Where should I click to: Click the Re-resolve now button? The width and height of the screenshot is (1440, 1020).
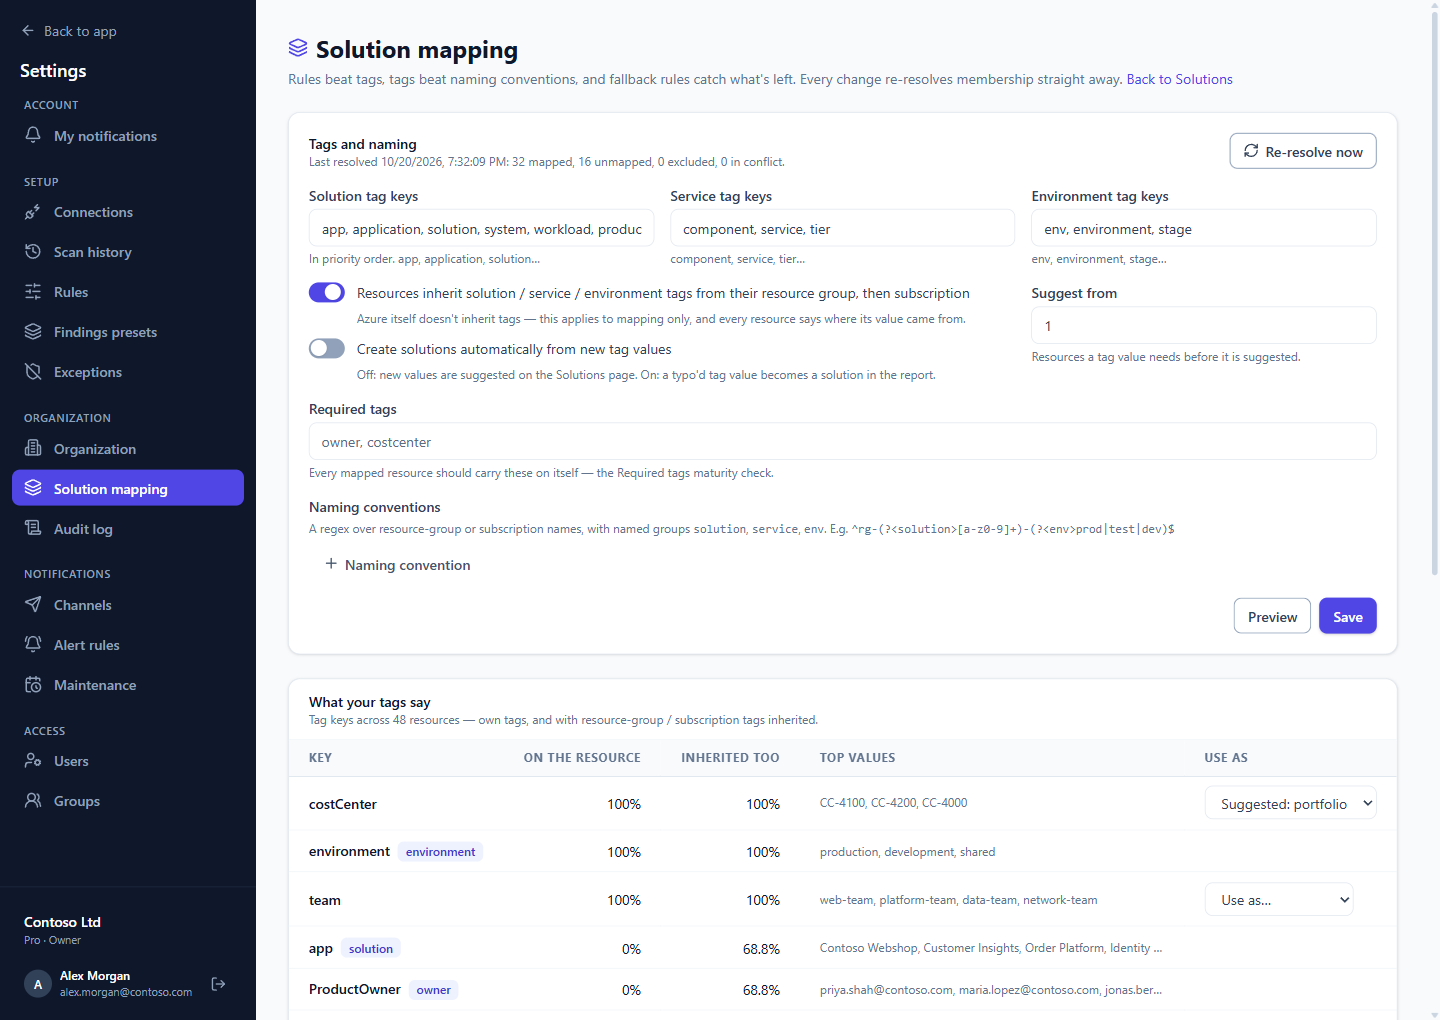point(1303,151)
